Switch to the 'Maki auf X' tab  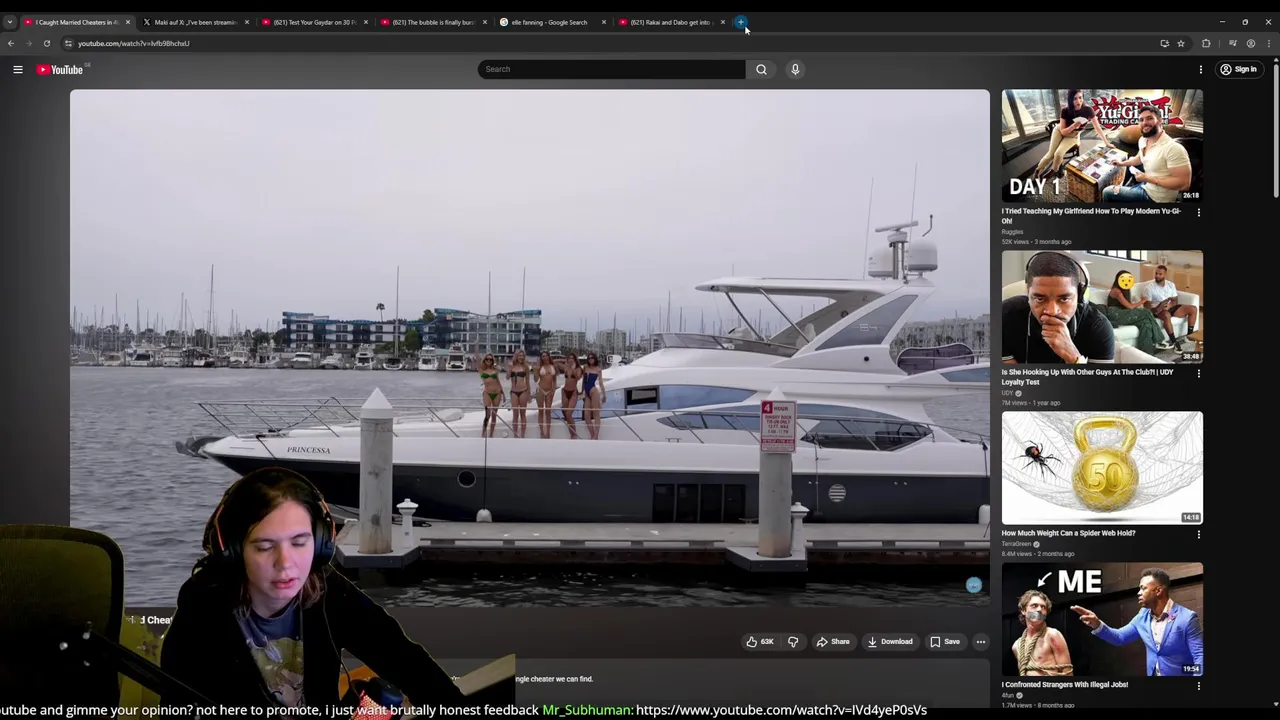[195, 22]
